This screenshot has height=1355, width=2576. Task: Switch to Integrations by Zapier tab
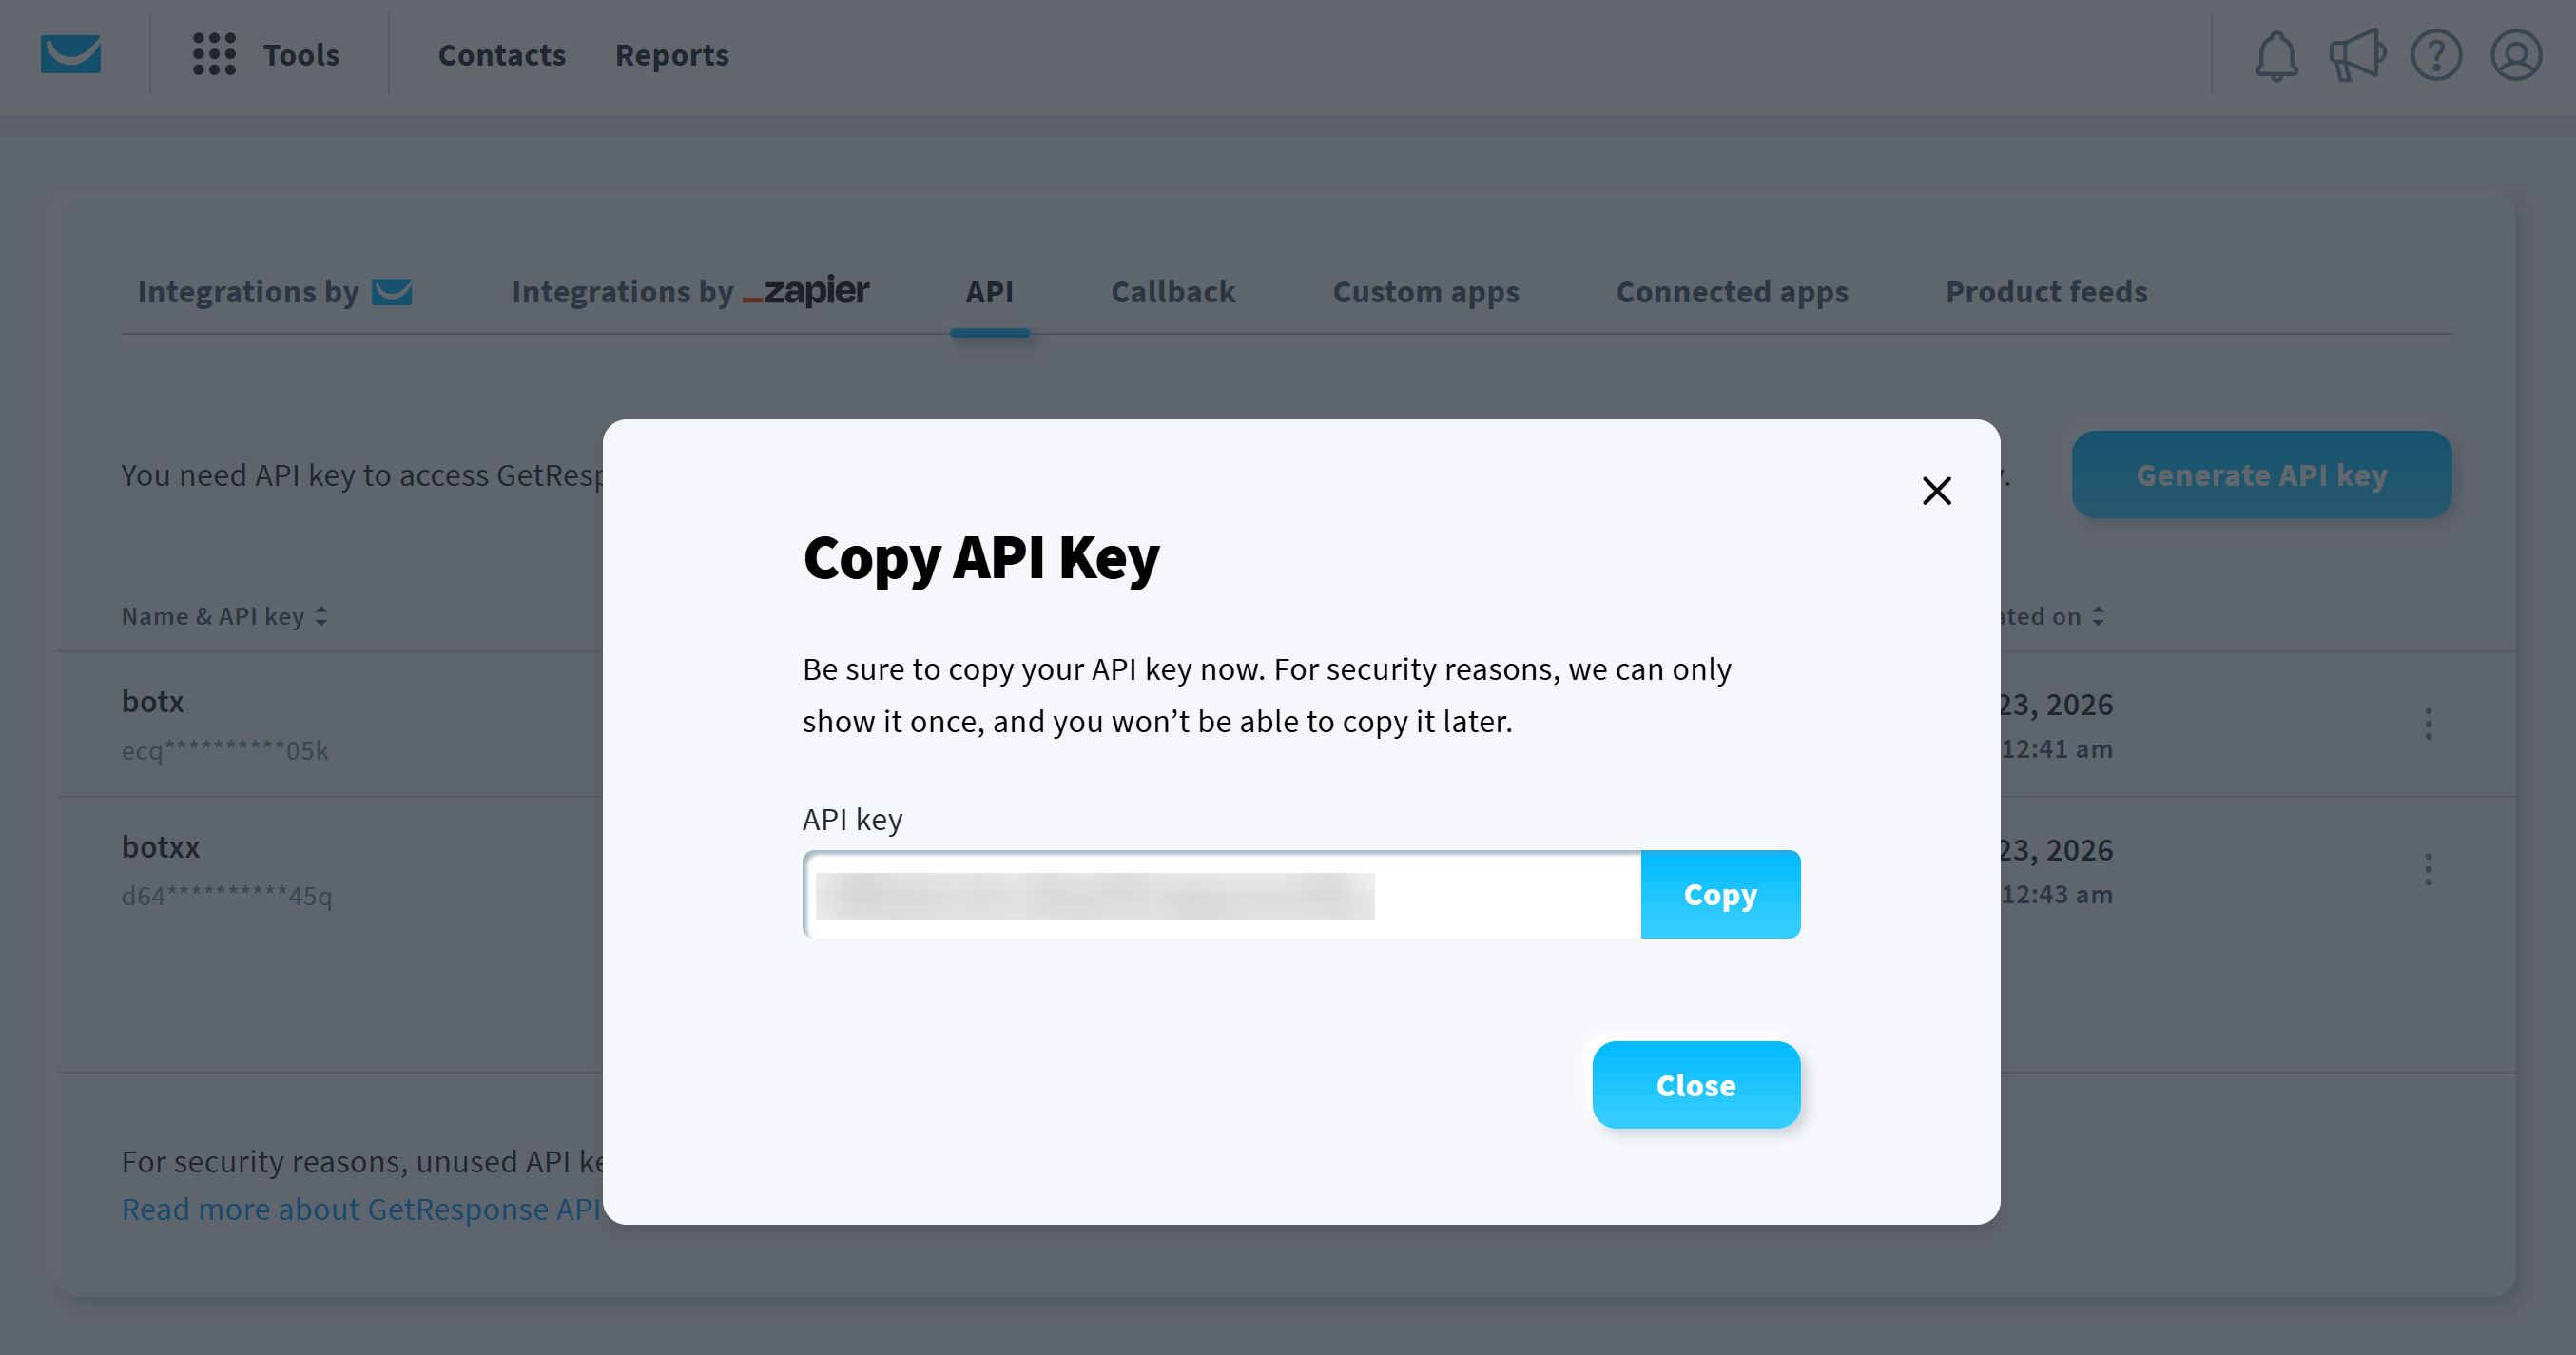[x=690, y=292]
